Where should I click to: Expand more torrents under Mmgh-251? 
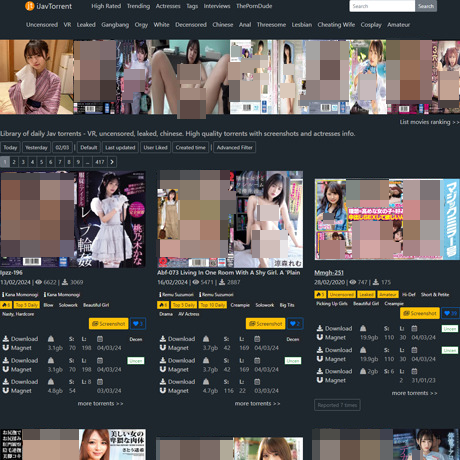(414, 393)
